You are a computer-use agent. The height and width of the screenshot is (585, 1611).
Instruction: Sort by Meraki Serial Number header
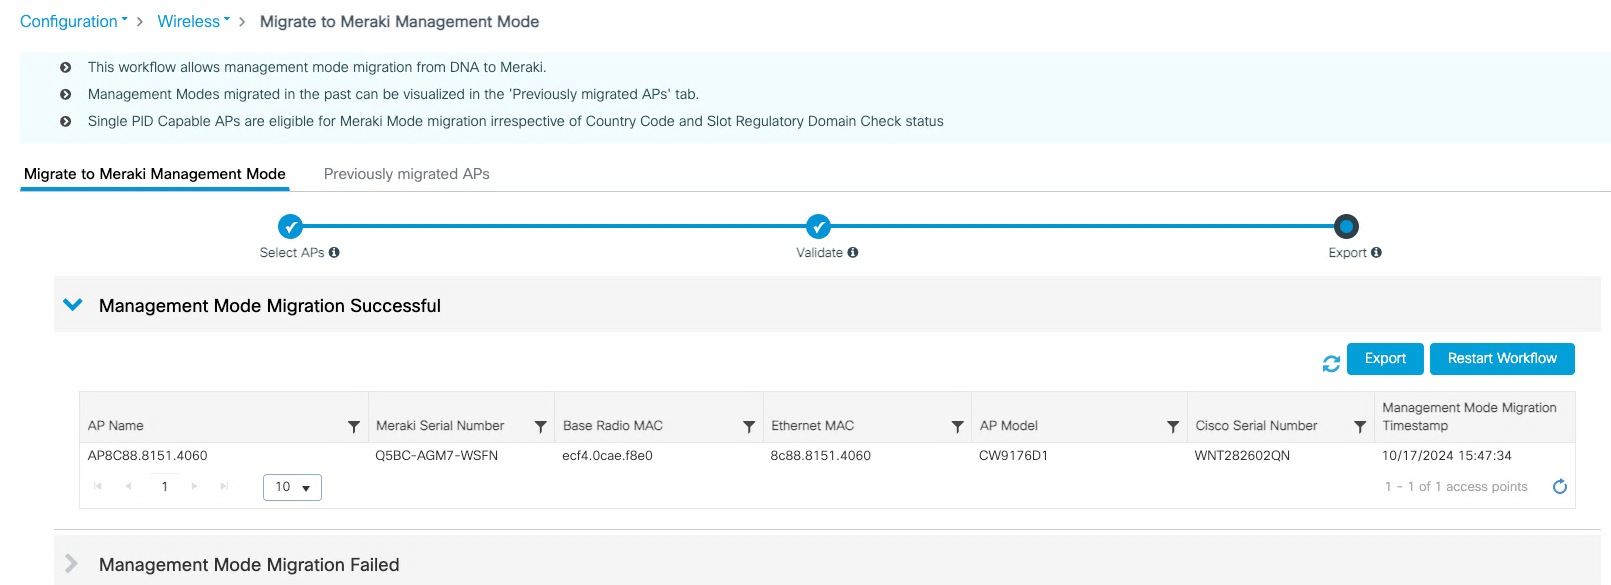(440, 426)
